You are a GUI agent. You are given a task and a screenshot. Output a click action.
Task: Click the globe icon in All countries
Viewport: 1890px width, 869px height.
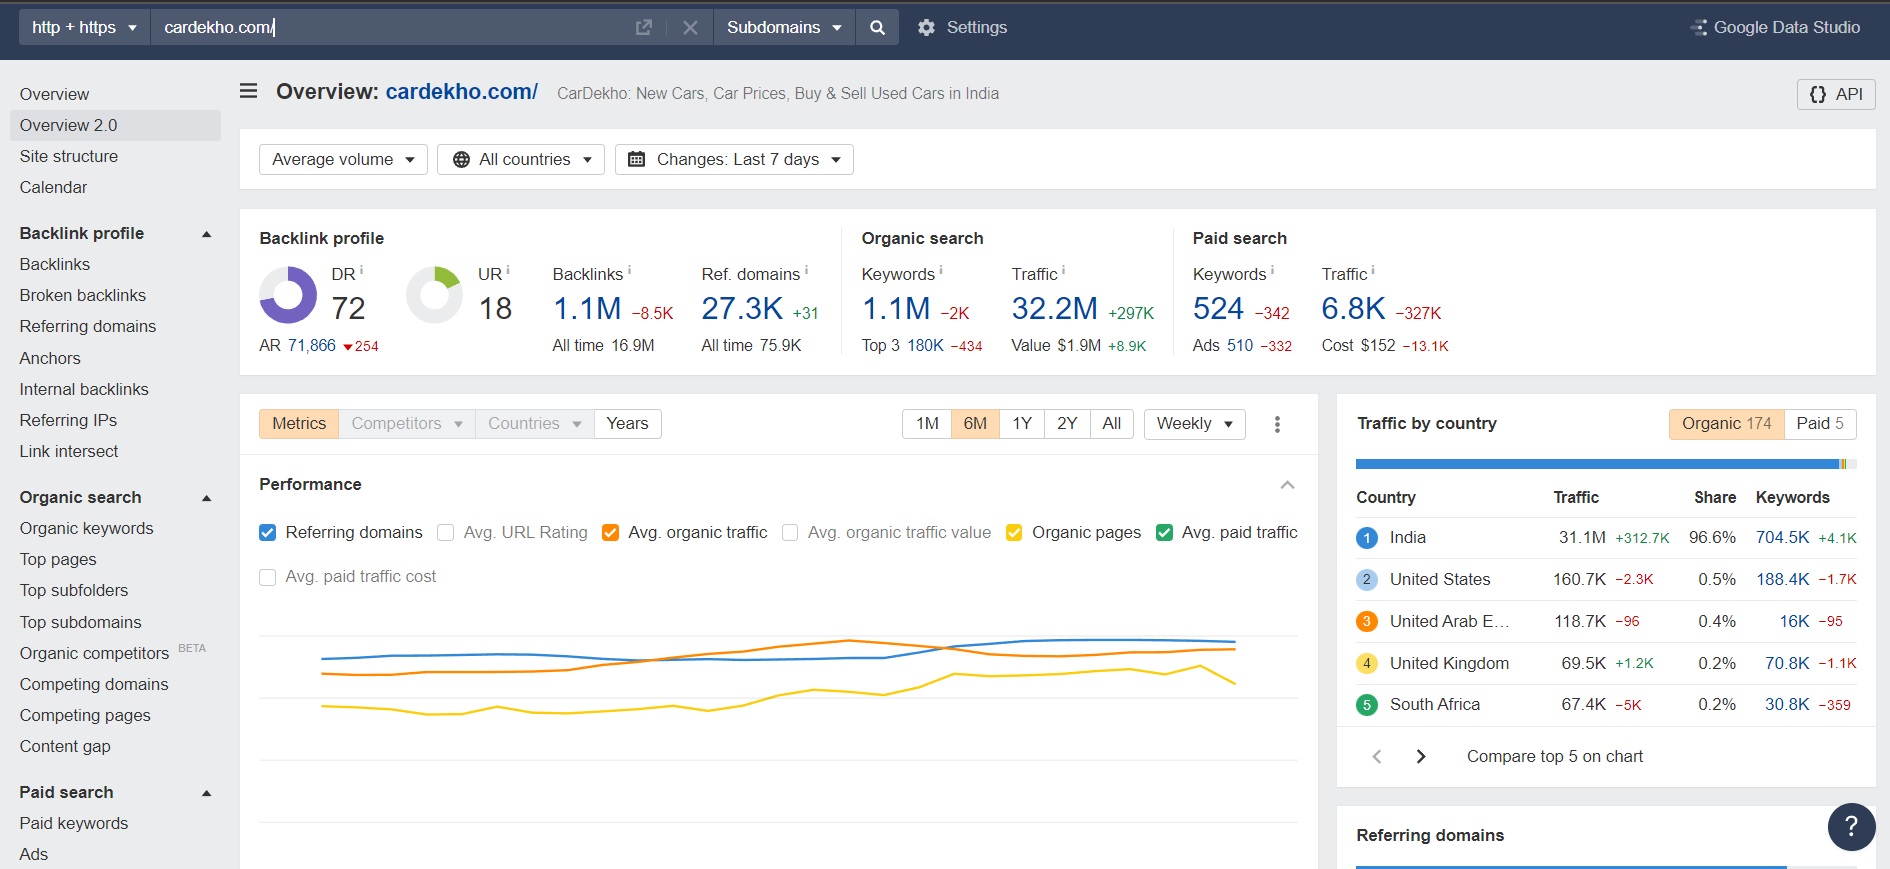(461, 160)
